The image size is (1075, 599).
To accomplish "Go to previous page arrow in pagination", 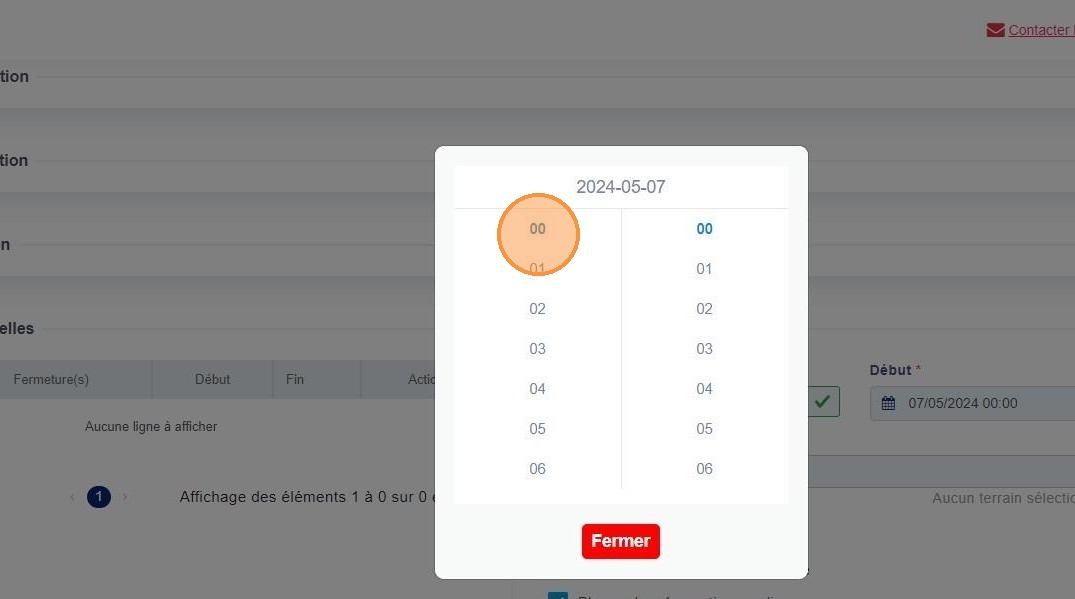I will click(72, 497).
